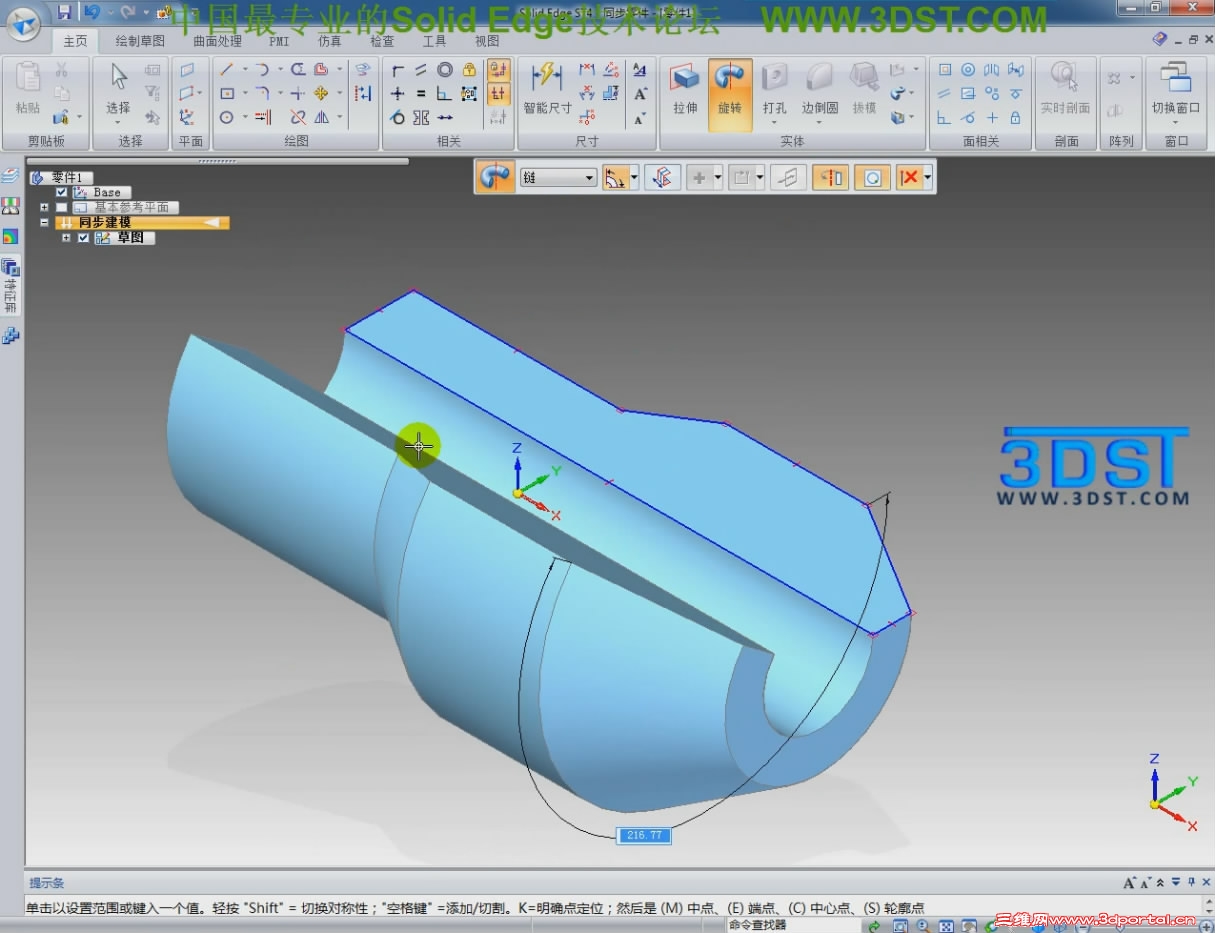
Task: Open the 选择 dropdown arrow
Action: pos(118,122)
